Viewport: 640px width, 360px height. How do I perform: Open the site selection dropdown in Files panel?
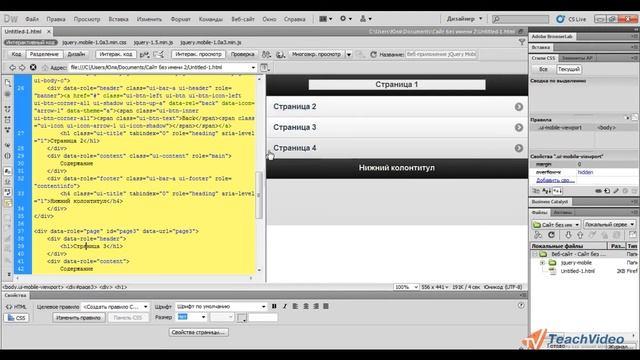click(x=556, y=224)
